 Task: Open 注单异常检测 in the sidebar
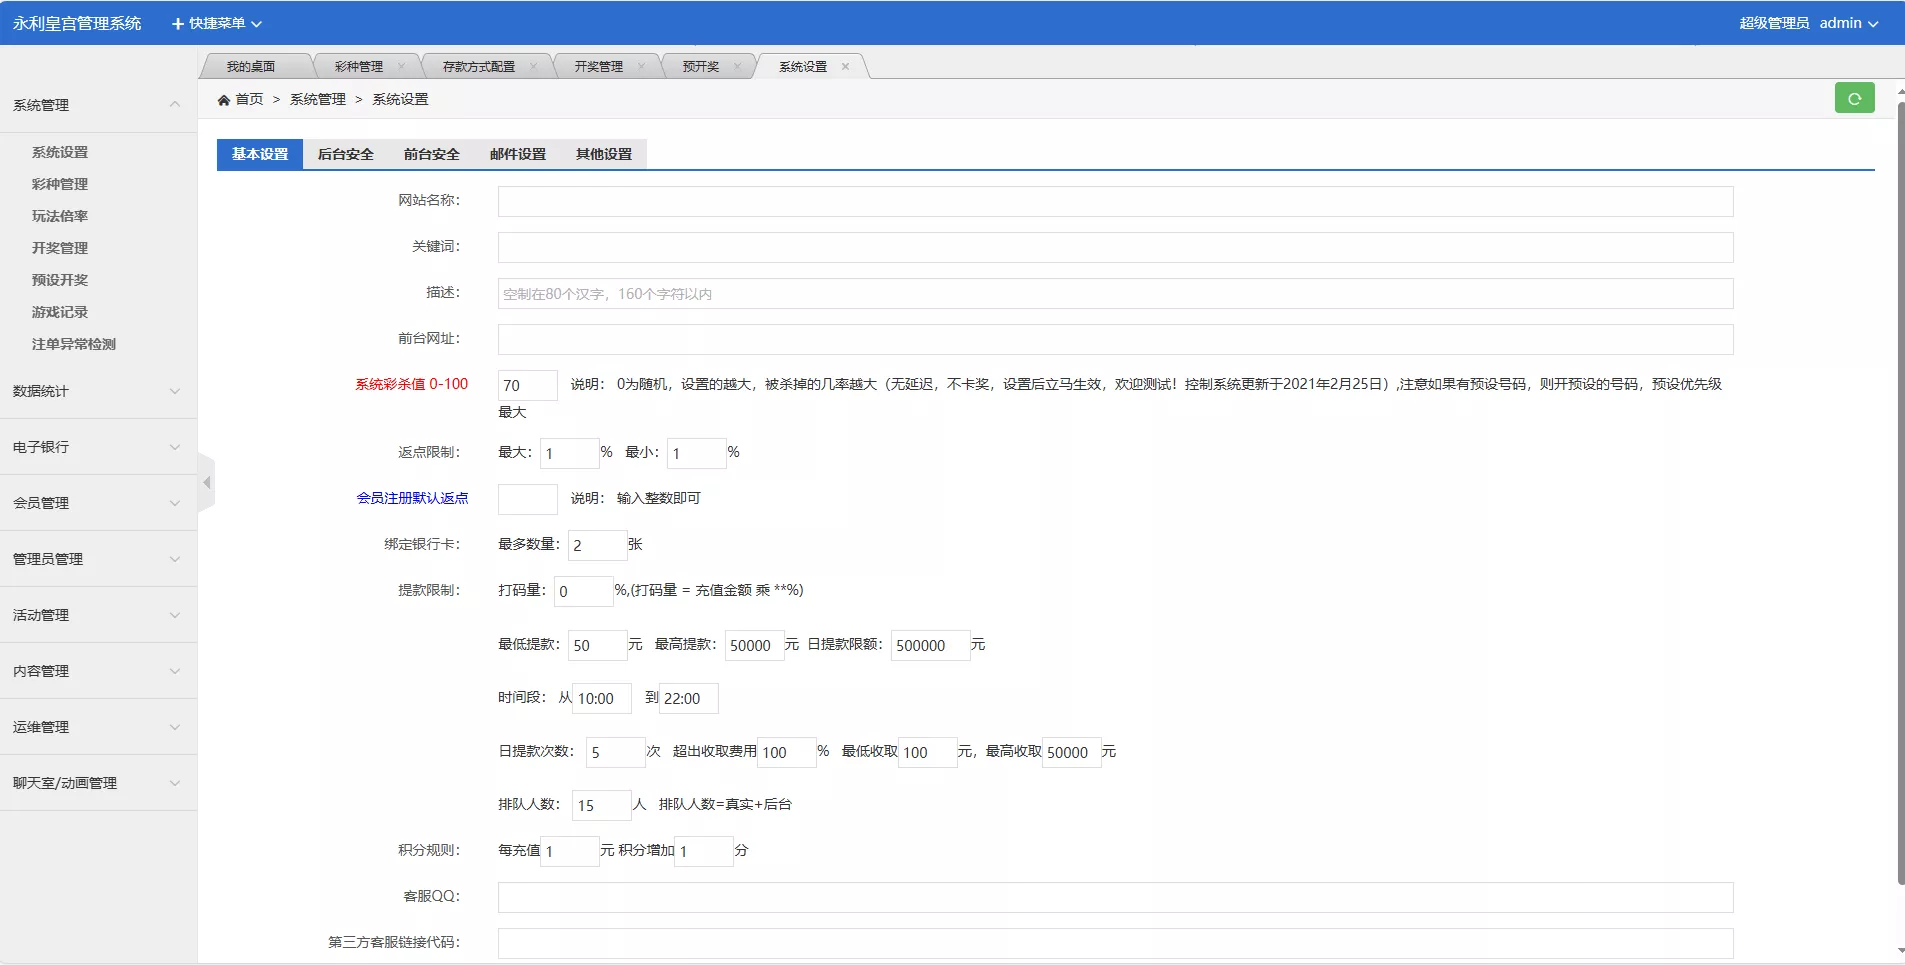(74, 344)
